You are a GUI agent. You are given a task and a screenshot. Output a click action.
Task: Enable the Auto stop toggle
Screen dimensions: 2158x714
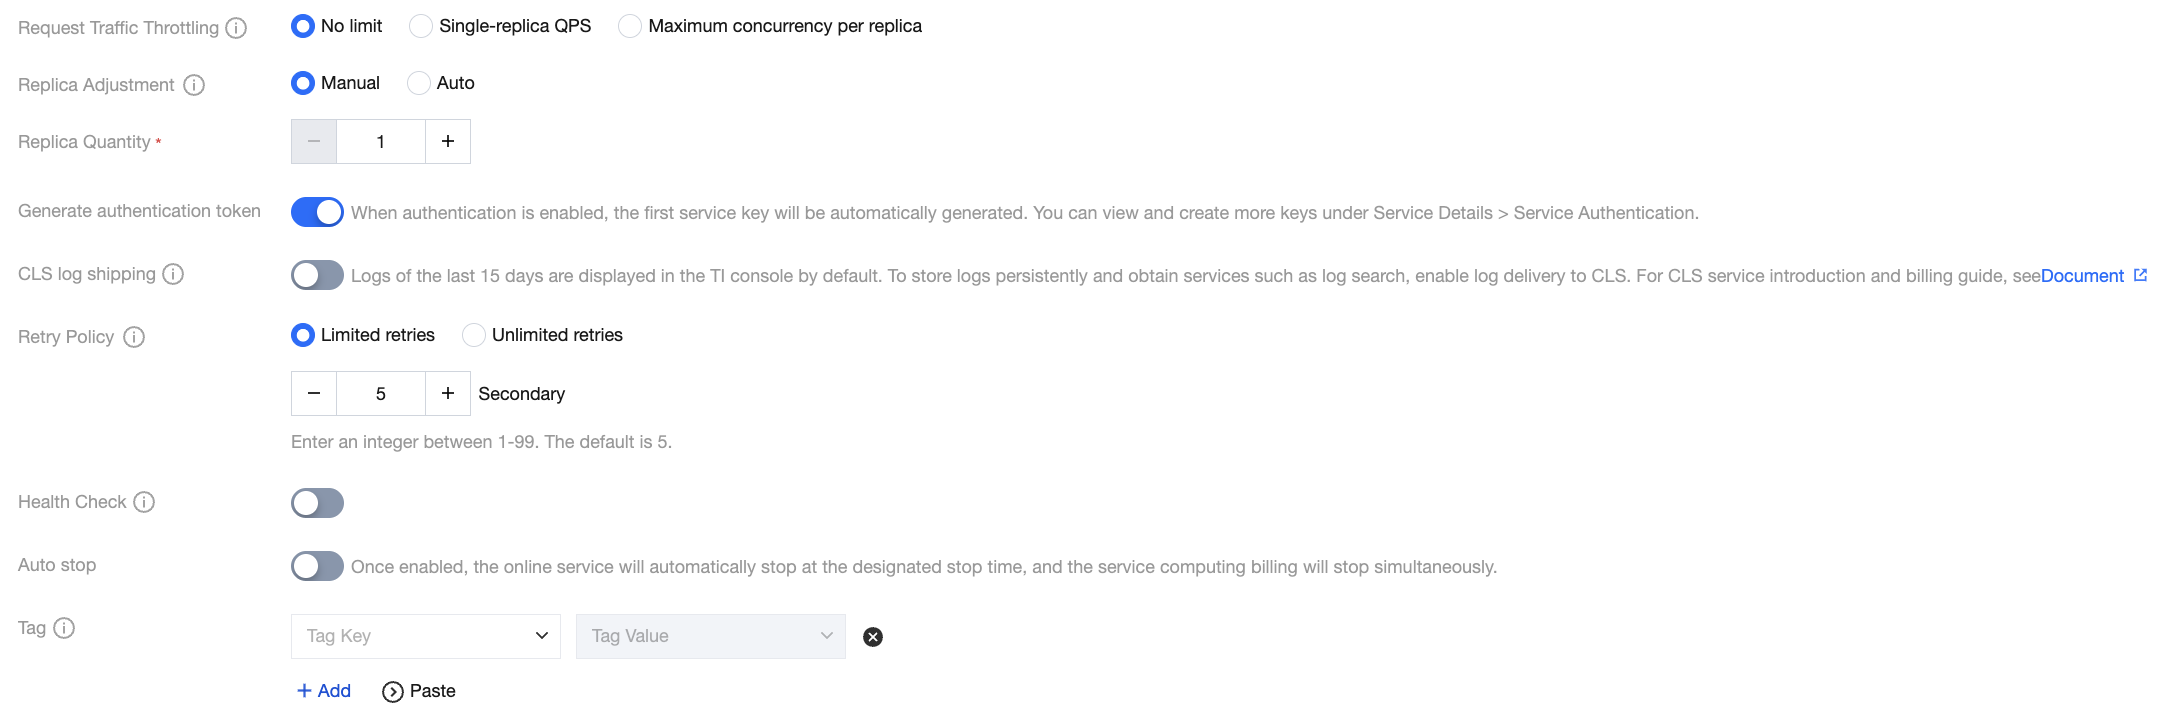[317, 566]
